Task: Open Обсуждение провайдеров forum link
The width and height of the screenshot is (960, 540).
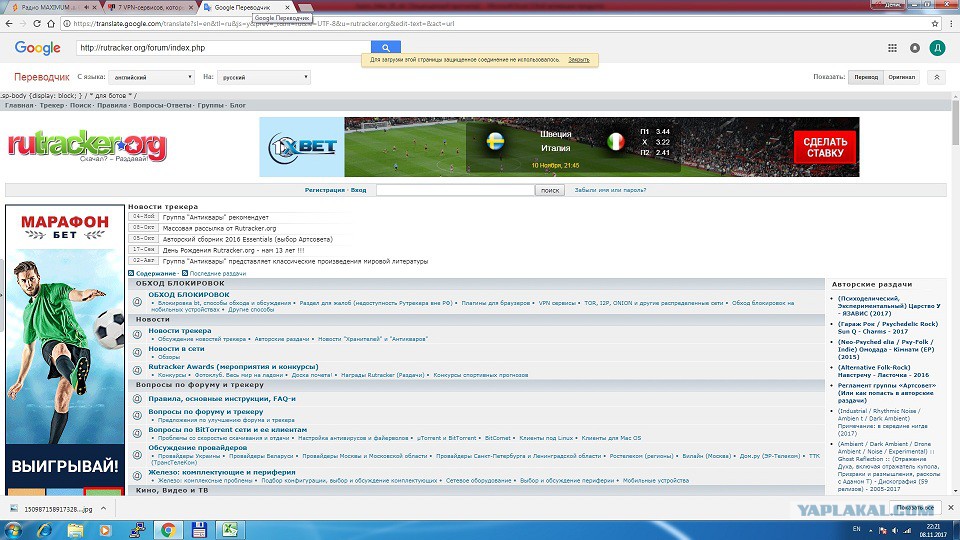Action: [197, 448]
